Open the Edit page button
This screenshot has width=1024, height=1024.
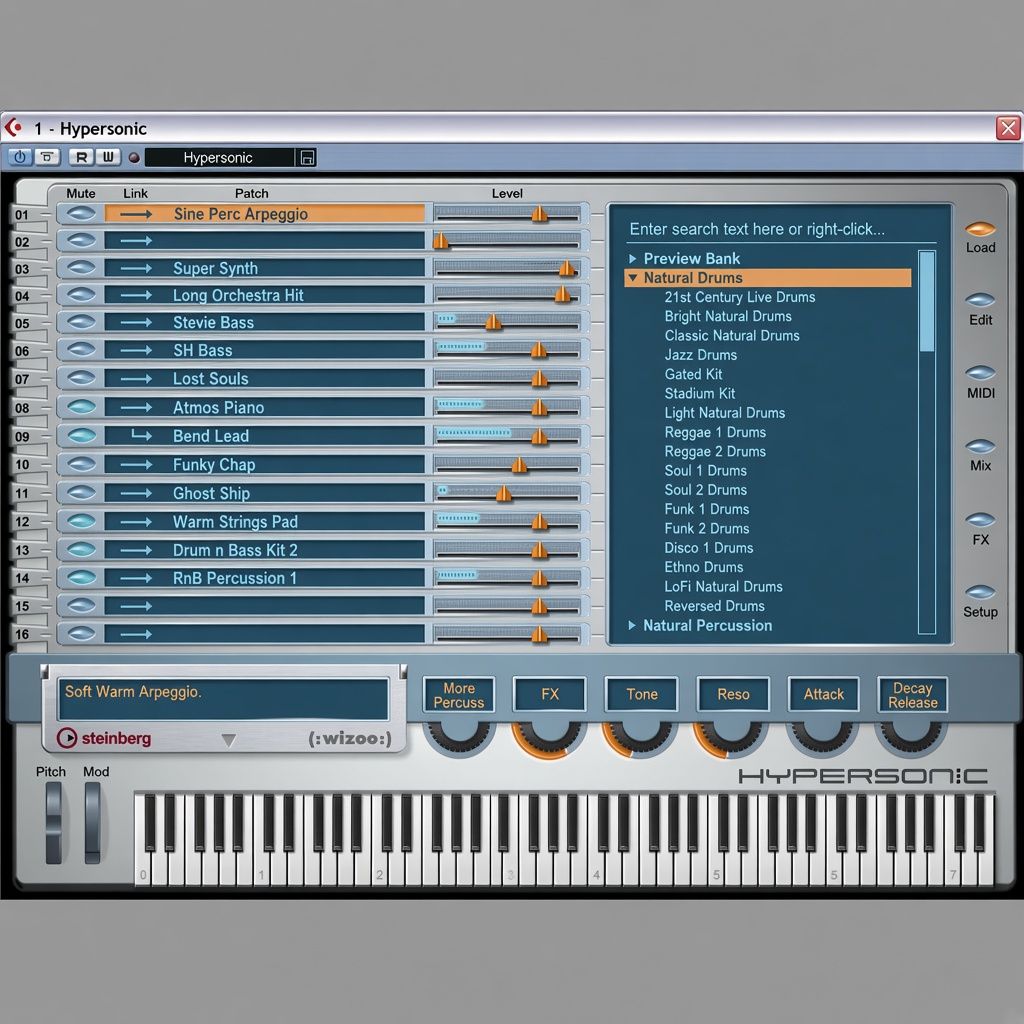tap(980, 300)
